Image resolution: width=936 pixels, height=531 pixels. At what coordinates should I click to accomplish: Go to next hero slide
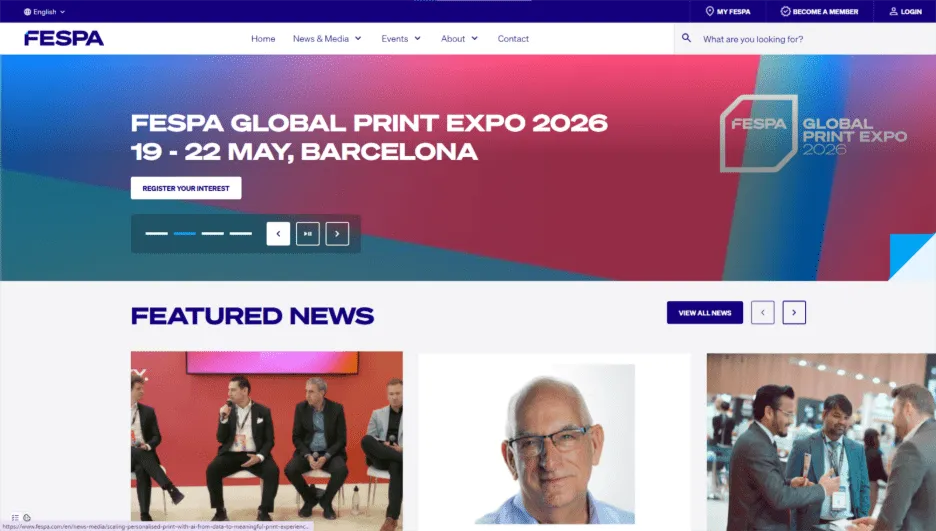337,234
